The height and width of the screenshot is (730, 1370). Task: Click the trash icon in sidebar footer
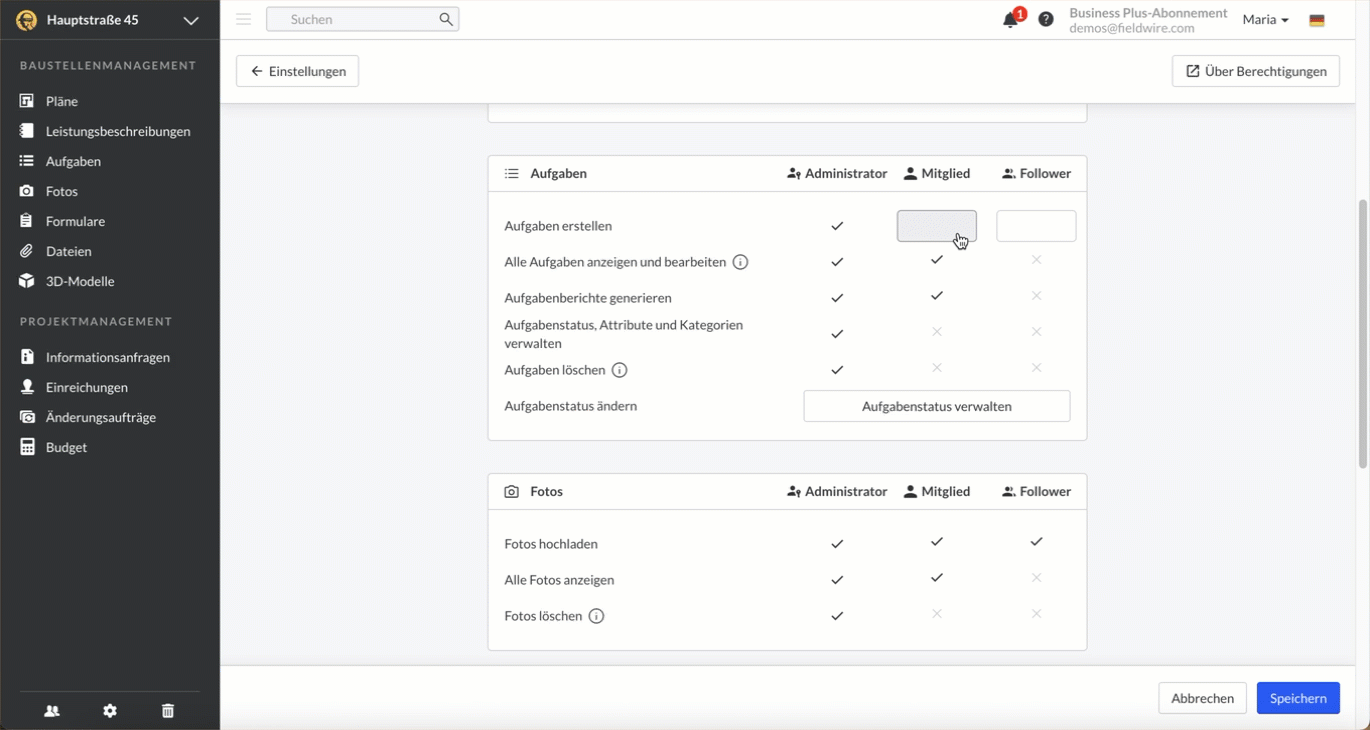pos(168,711)
